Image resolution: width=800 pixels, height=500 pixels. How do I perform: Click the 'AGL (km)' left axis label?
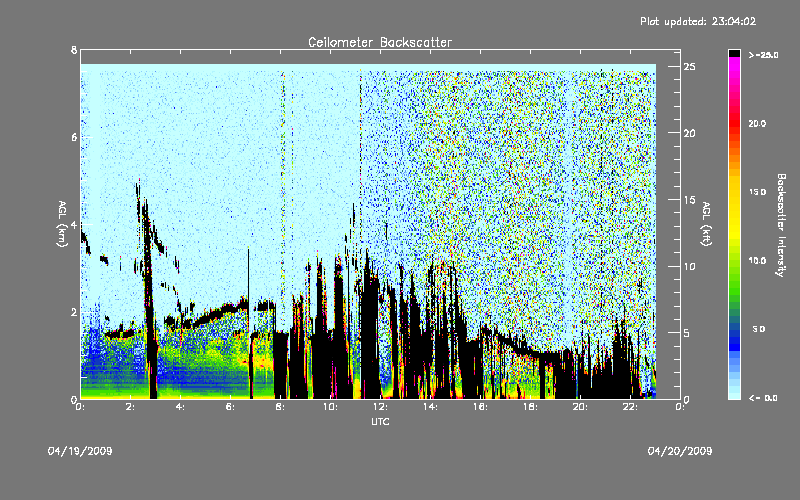[x=62, y=224]
